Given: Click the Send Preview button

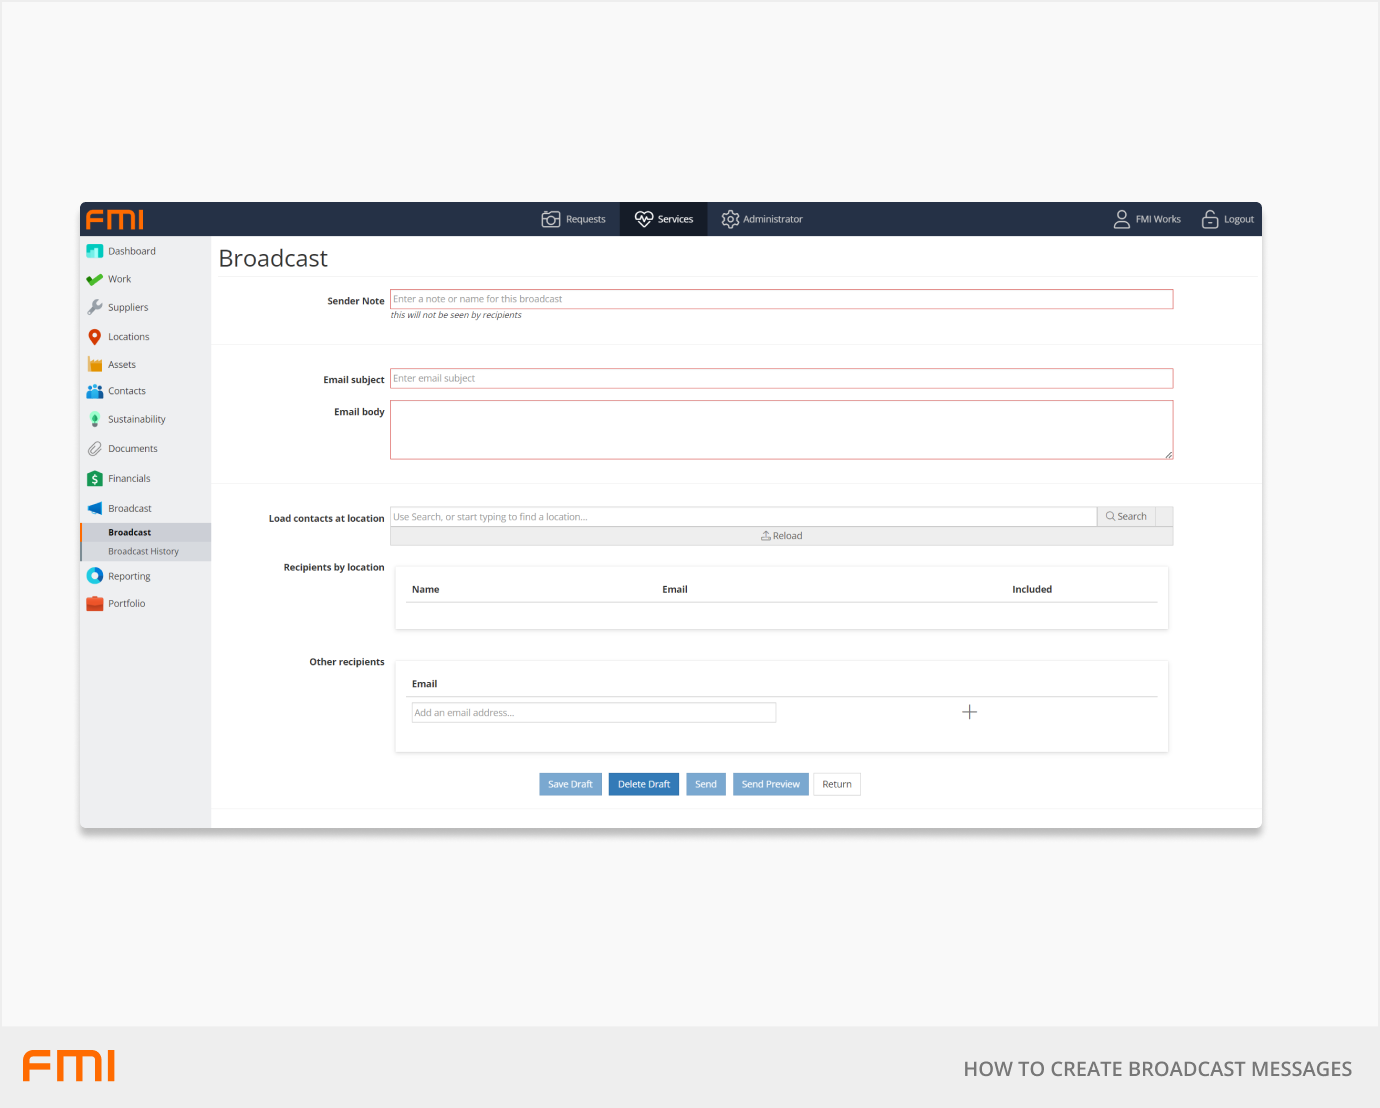Looking at the screenshot, I should [770, 784].
